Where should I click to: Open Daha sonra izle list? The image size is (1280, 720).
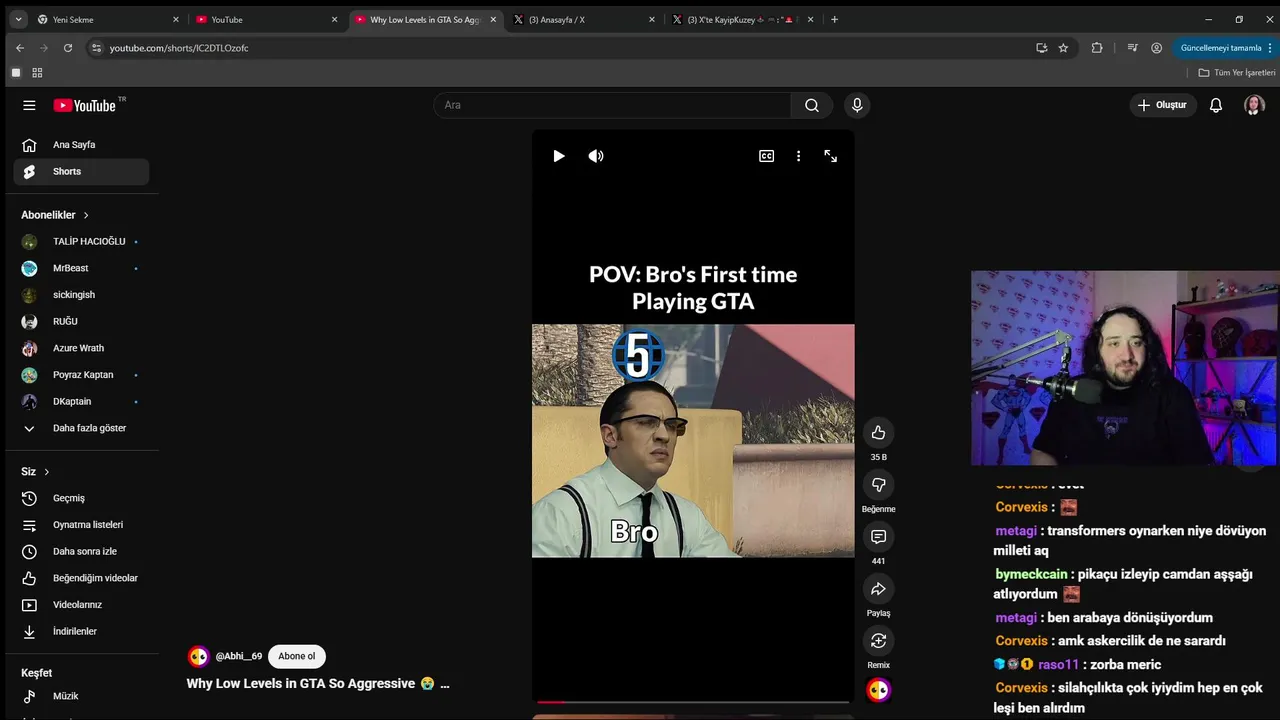click(82, 552)
